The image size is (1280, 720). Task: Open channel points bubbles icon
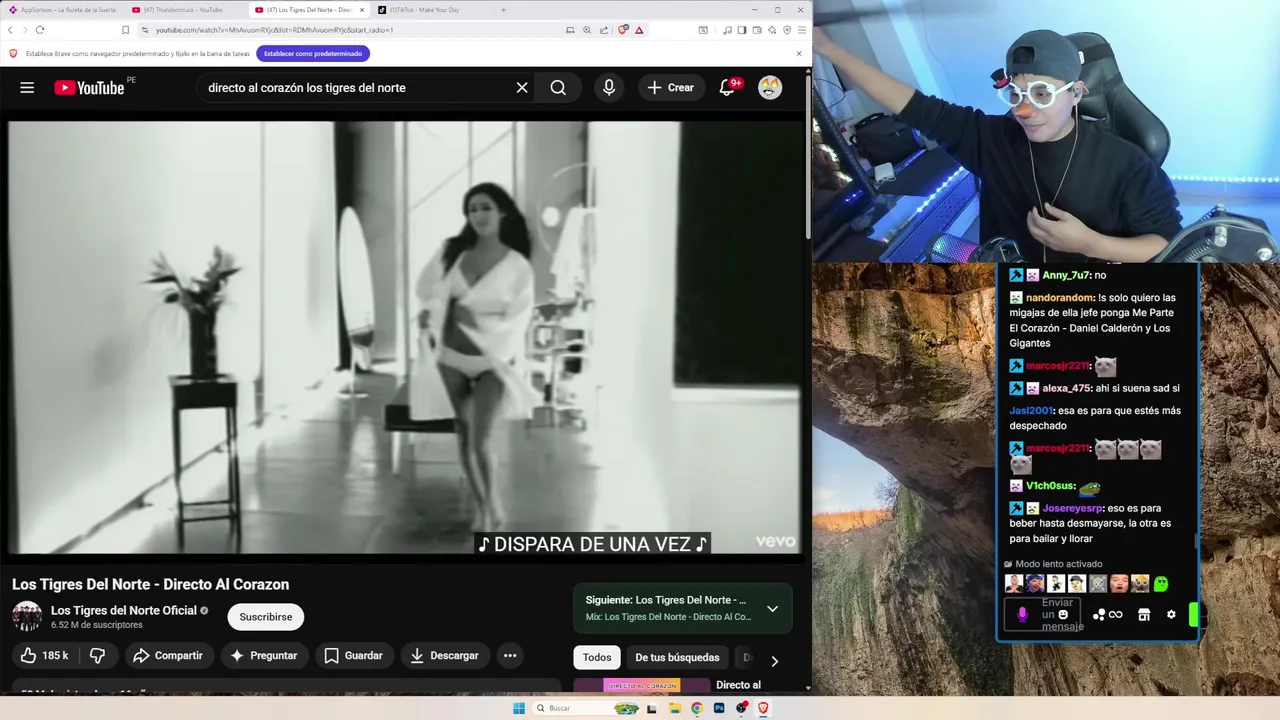click(x=1099, y=615)
